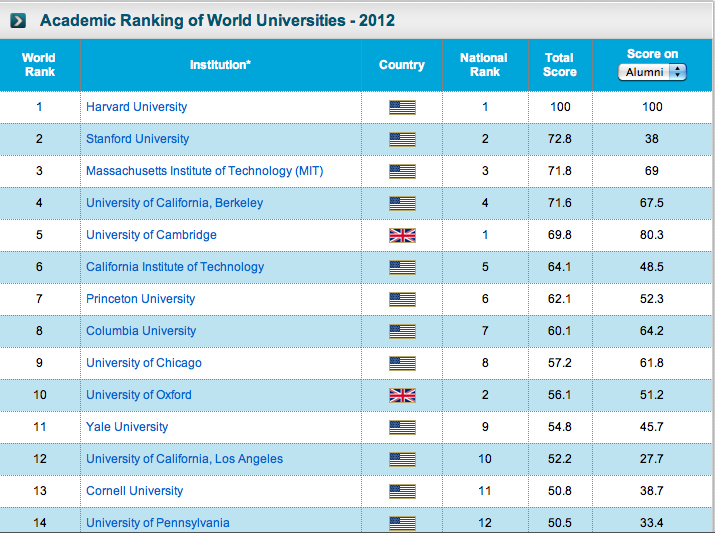Select UCLA's national rank 10
Screen dimensions: 715x533
pos(485,459)
